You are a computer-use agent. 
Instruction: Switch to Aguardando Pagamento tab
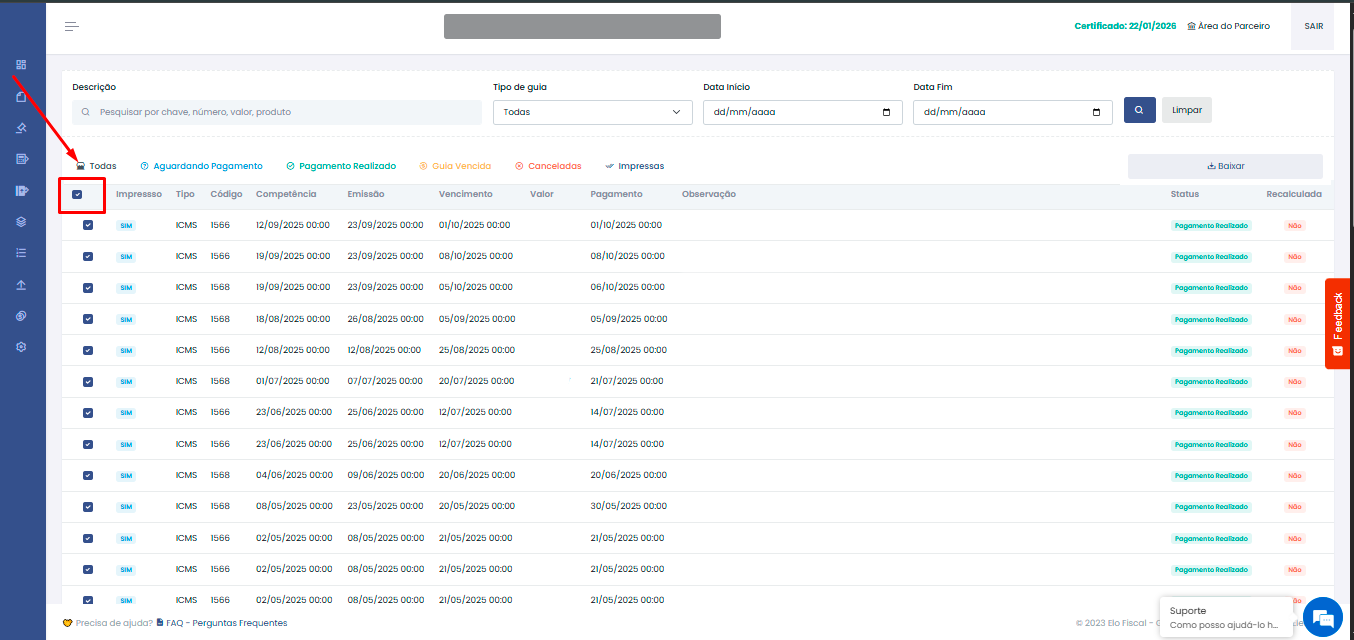tap(201, 166)
